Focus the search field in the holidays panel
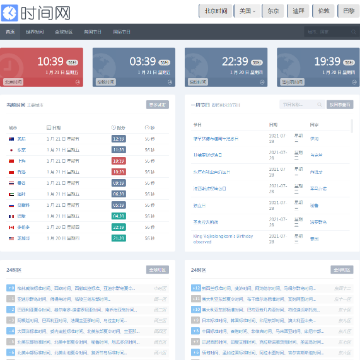The image size is (360, 360). 302,105
